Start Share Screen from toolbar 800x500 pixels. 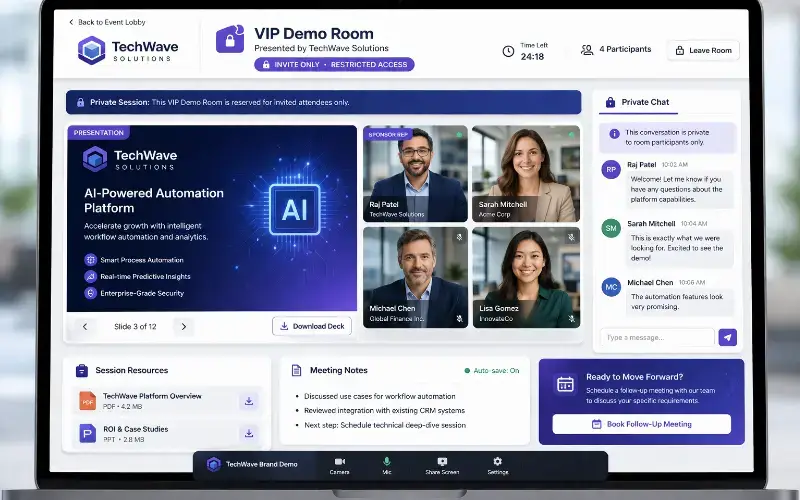pyautogui.click(x=442, y=465)
